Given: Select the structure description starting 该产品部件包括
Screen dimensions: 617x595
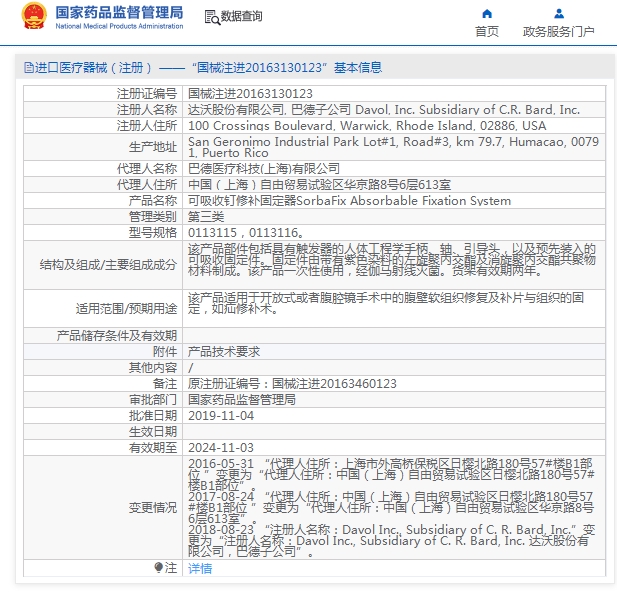Looking at the screenshot, I should 392,260.
